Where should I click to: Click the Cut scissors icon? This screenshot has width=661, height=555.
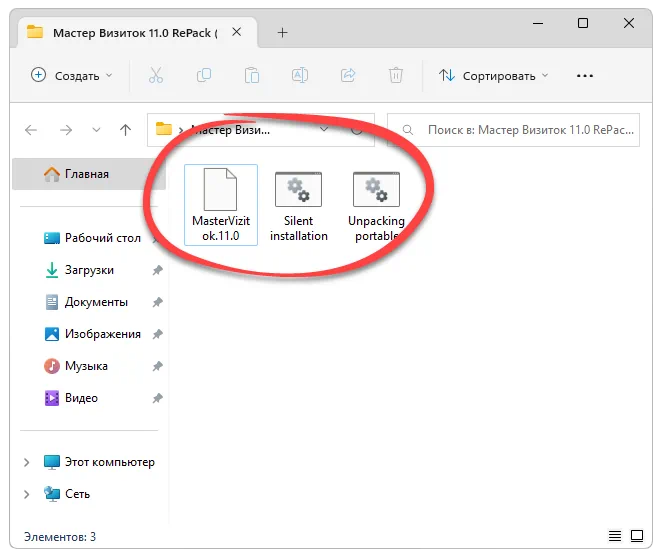coord(156,75)
